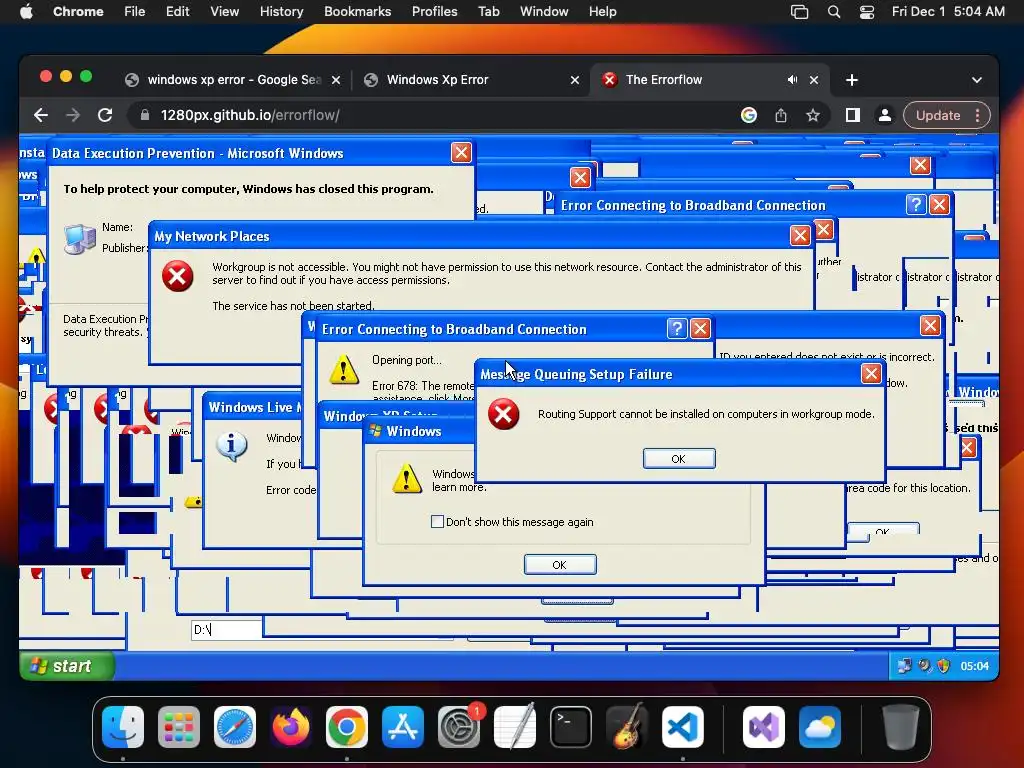
Task: Open the History menu
Action: 281,12
